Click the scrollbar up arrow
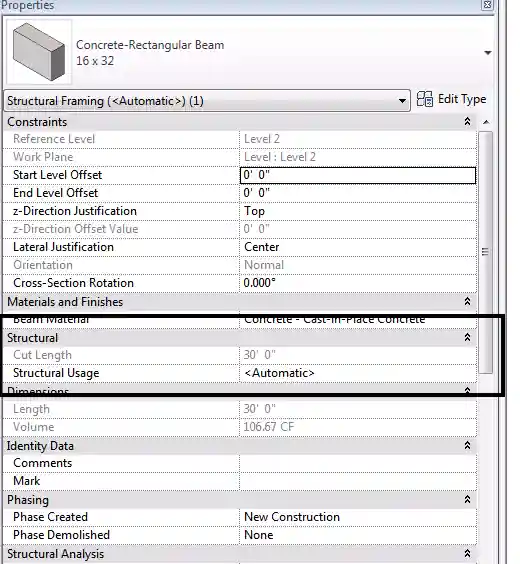Screen dimensions: 520x564 click(x=486, y=122)
